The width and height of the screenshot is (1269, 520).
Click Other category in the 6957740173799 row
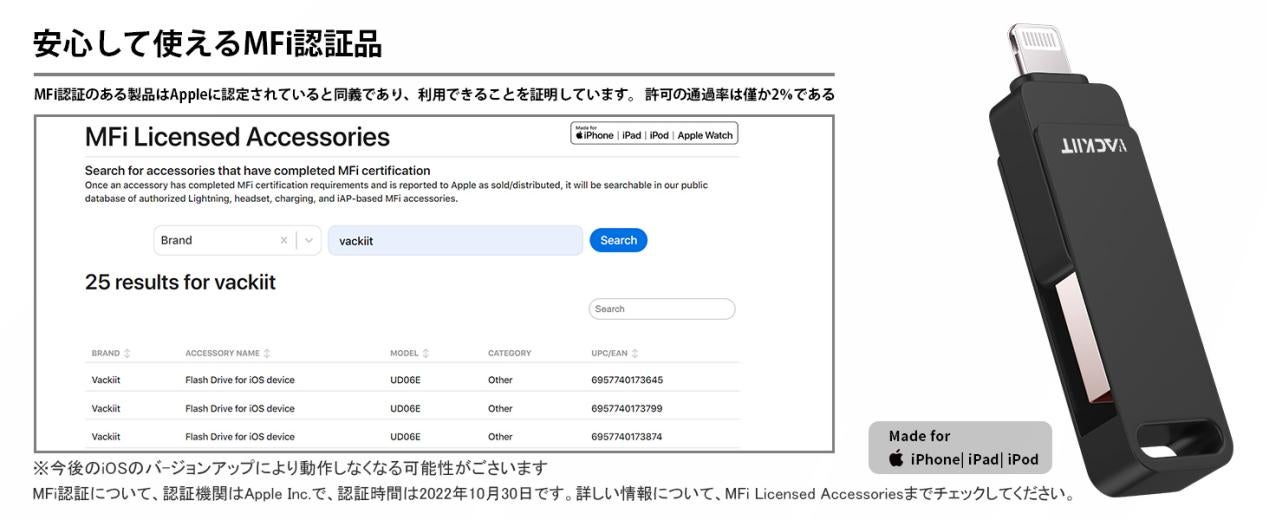coord(500,408)
